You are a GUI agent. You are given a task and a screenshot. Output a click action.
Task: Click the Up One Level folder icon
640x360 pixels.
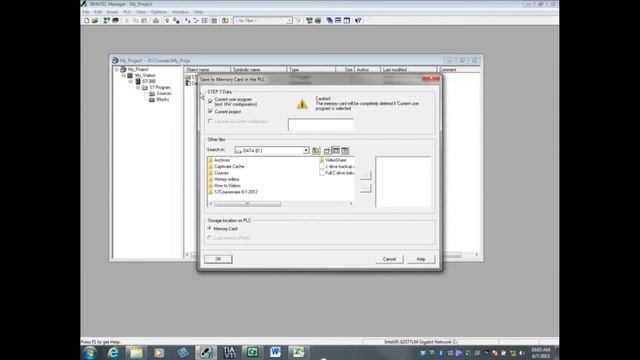[316, 151]
